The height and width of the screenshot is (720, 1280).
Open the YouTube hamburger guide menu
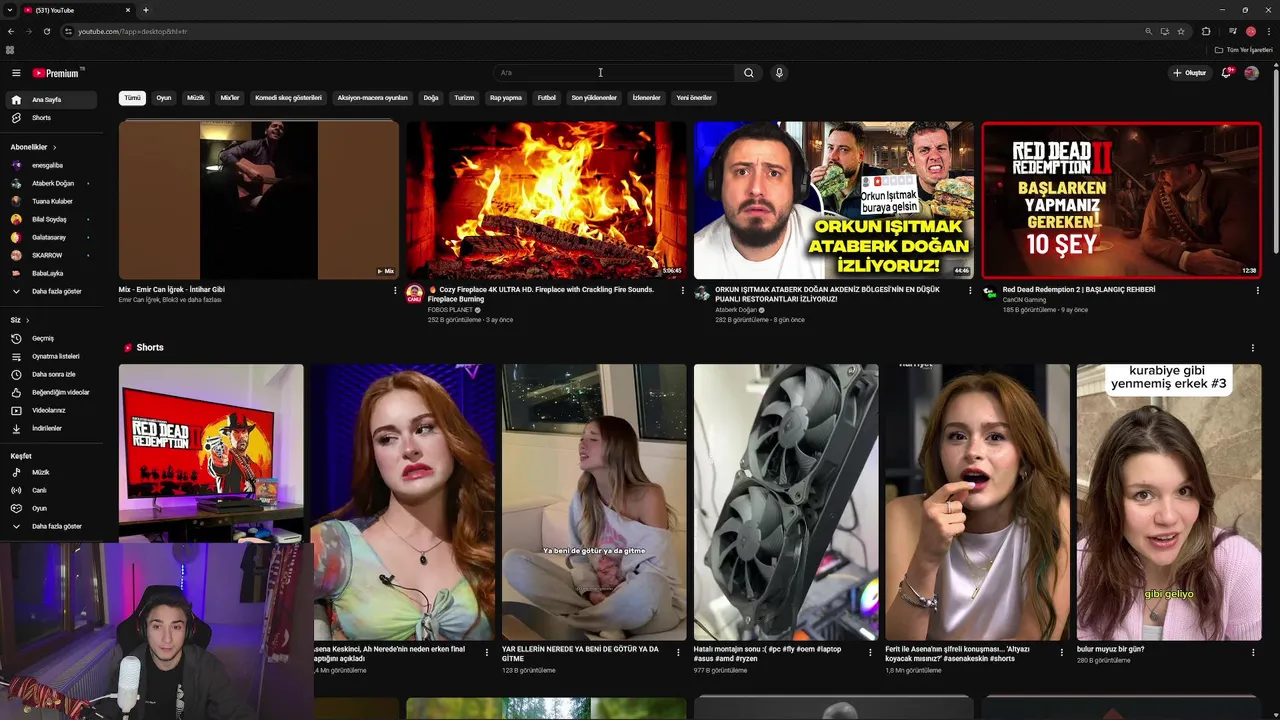point(16,73)
